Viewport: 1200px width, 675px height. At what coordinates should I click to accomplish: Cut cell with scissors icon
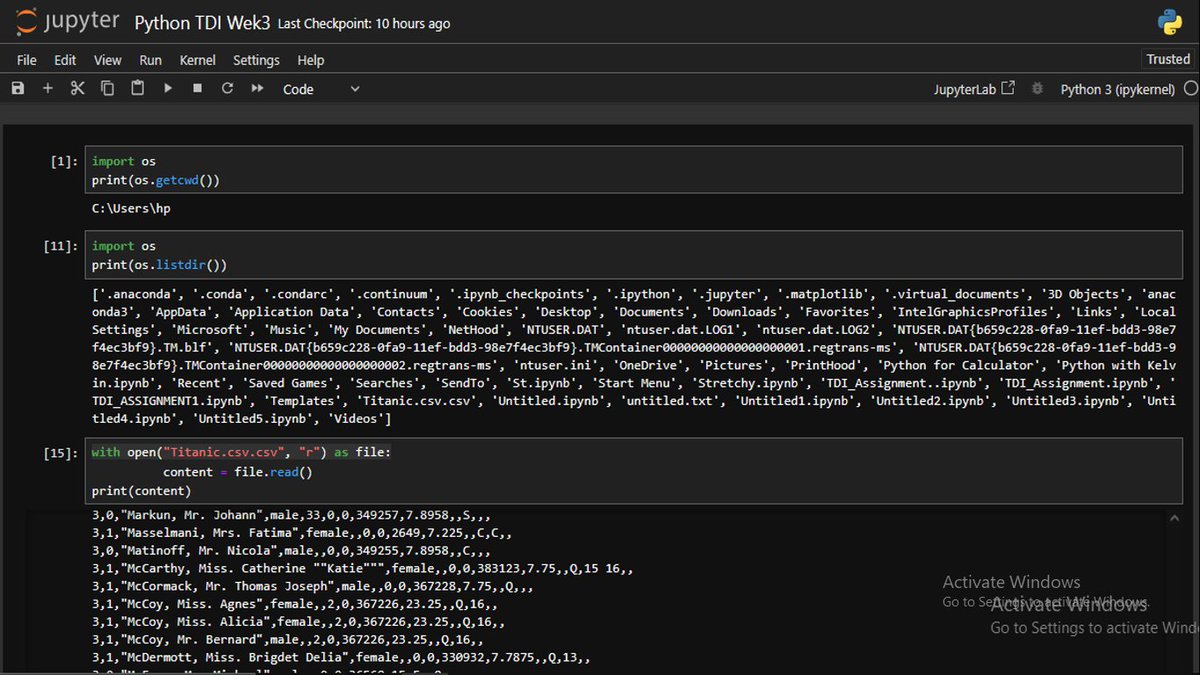point(77,89)
